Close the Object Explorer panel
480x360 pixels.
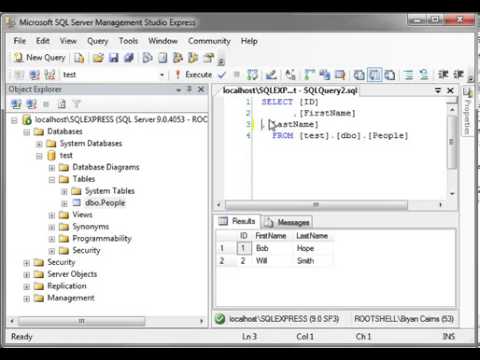pos(201,89)
